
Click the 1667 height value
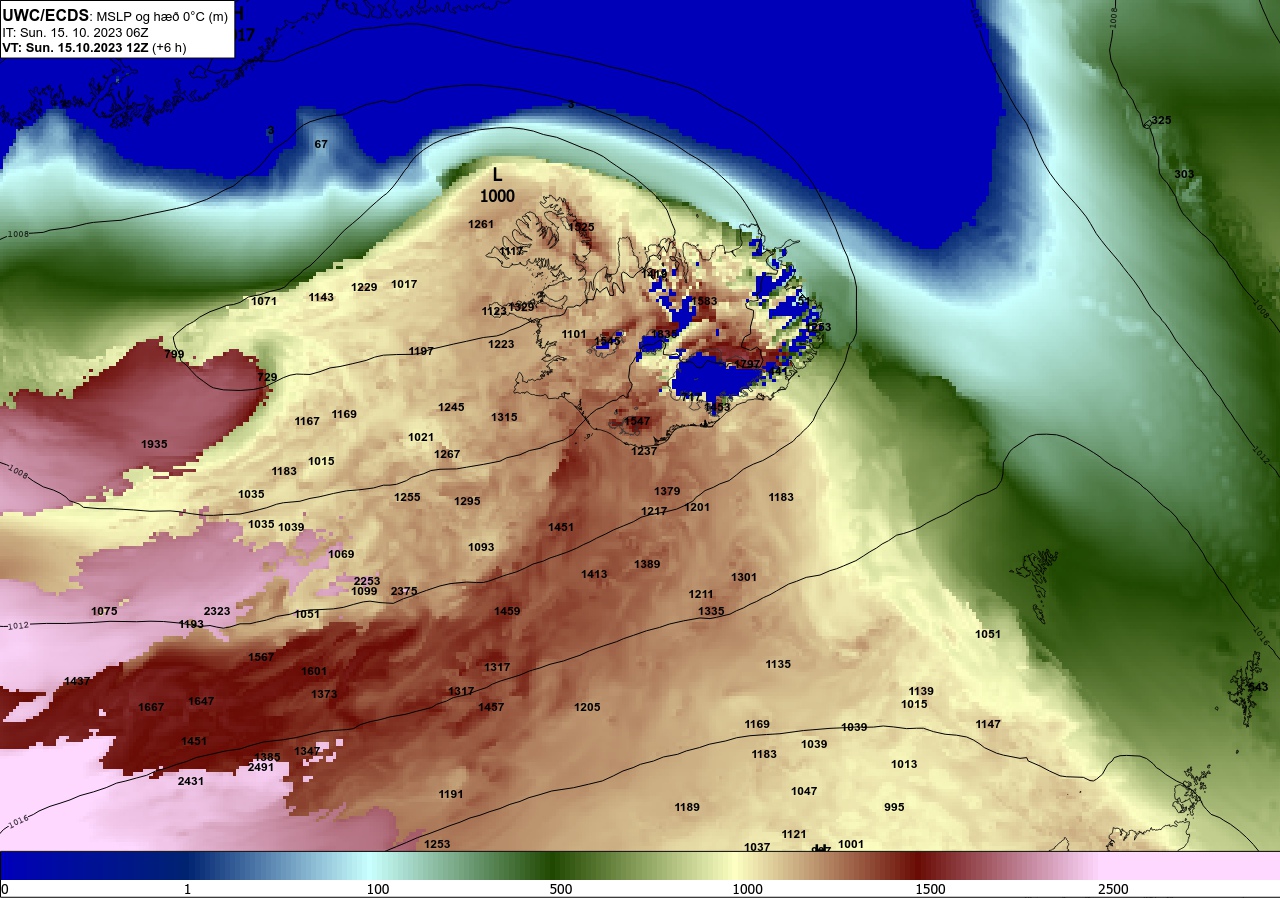click(x=151, y=707)
